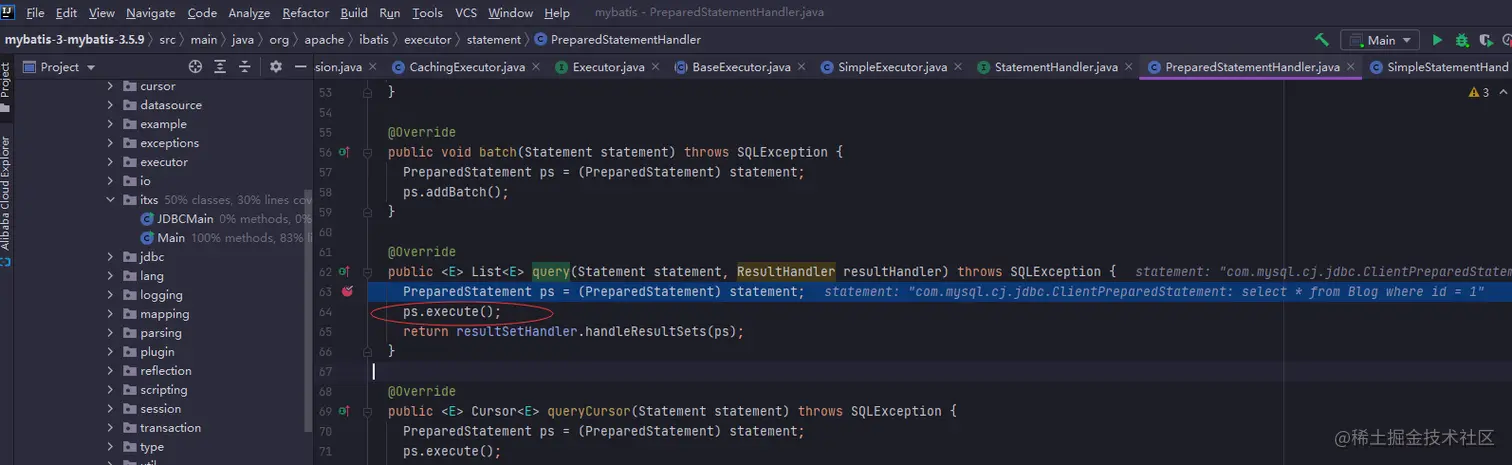Run the Main configuration
Screen dimensions: 1512x465
click(1437, 40)
